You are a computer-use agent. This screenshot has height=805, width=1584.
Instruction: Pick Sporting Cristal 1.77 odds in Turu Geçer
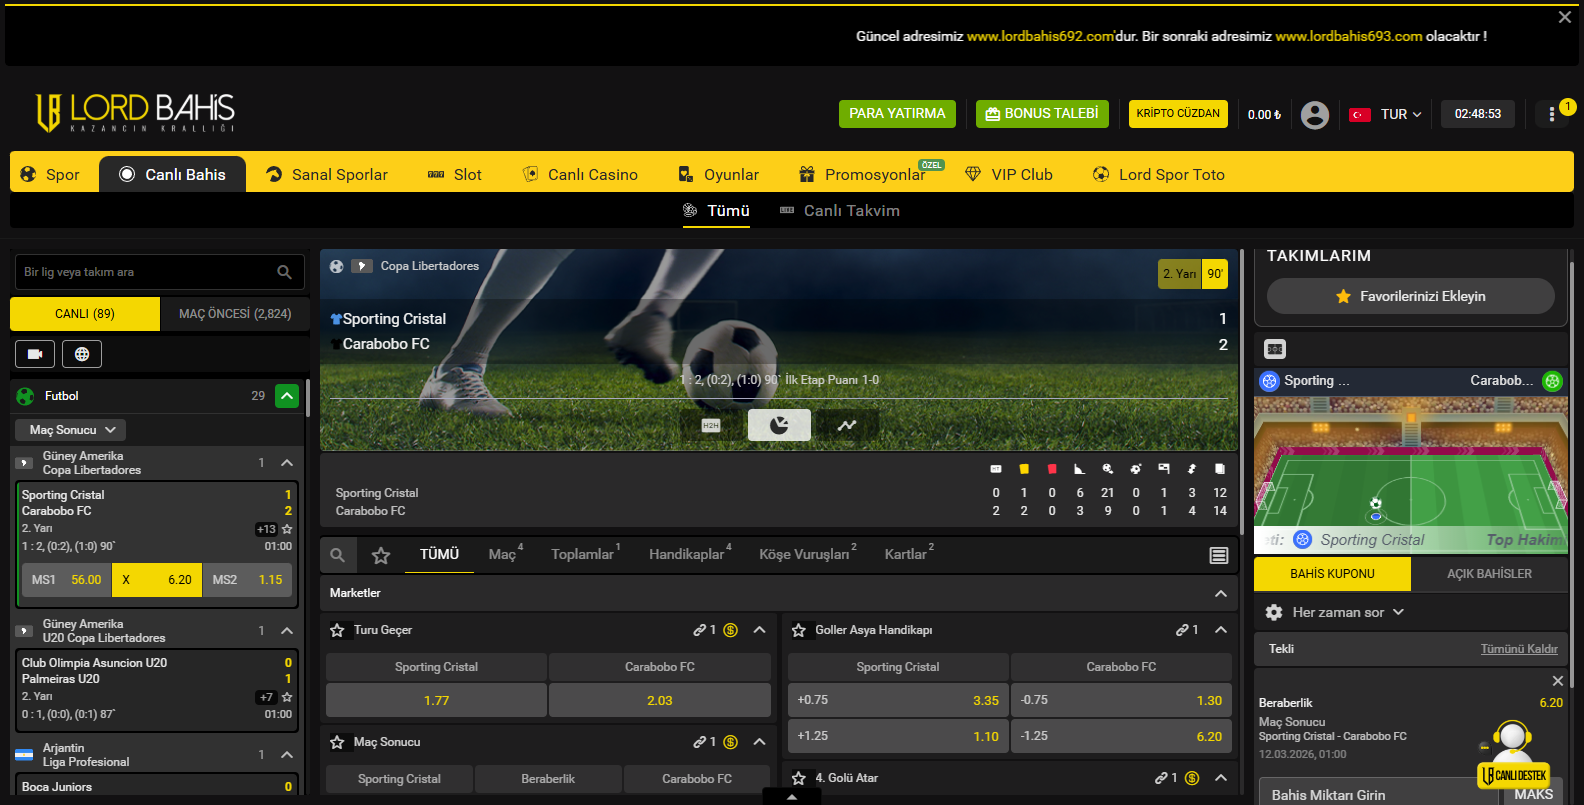point(436,700)
